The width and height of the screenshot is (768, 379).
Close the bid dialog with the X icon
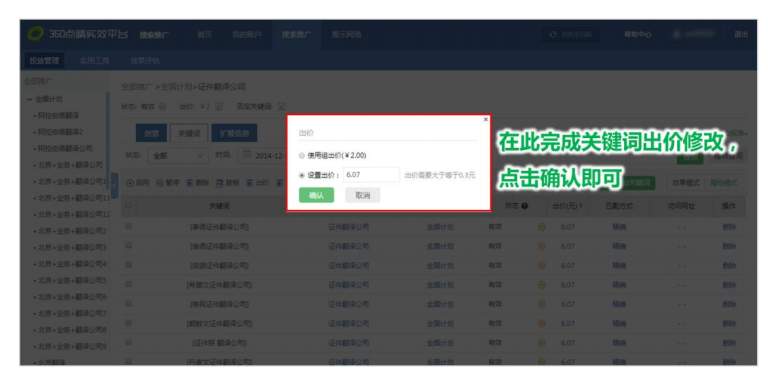(x=485, y=119)
